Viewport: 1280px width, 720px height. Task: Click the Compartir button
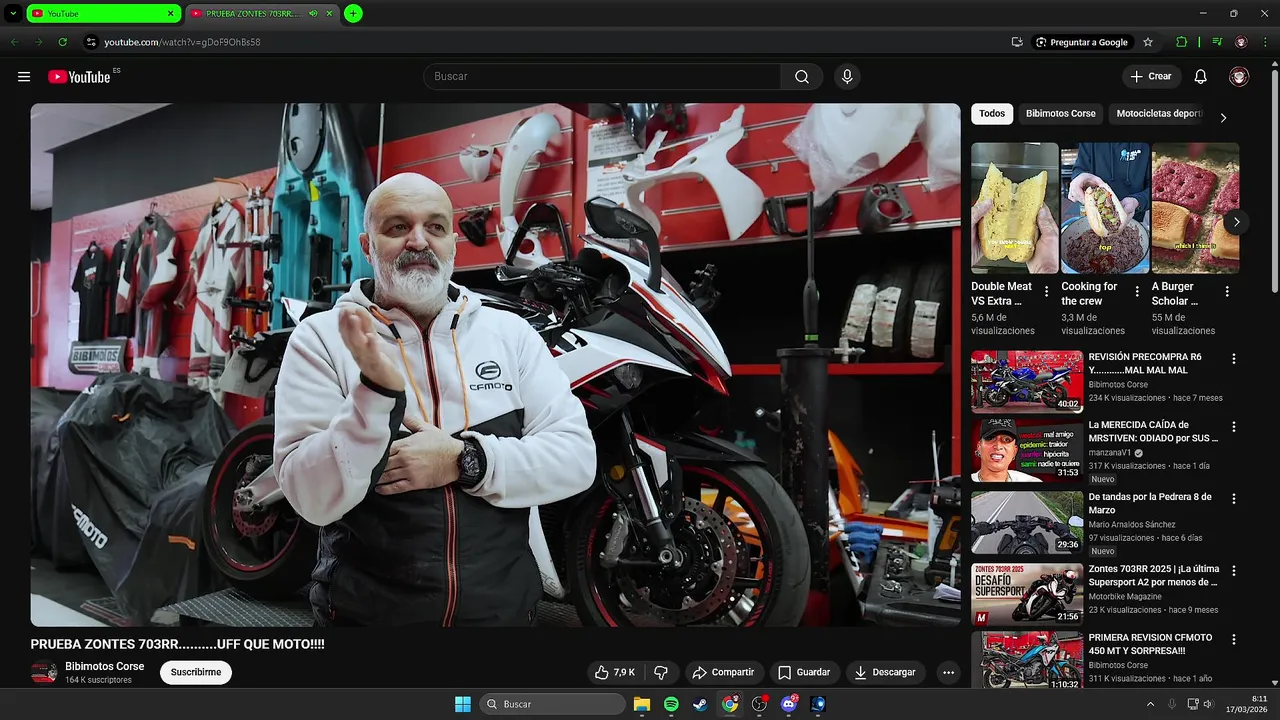(724, 673)
